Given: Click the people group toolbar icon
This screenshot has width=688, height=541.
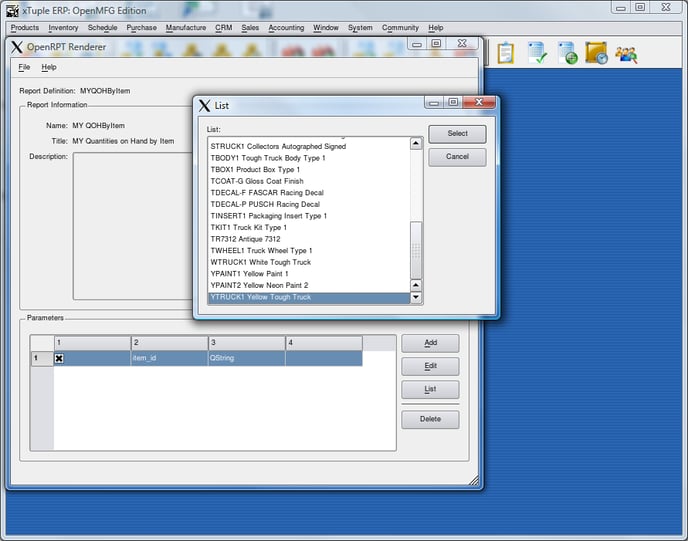Looking at the screenshot, I should point(627,54).
